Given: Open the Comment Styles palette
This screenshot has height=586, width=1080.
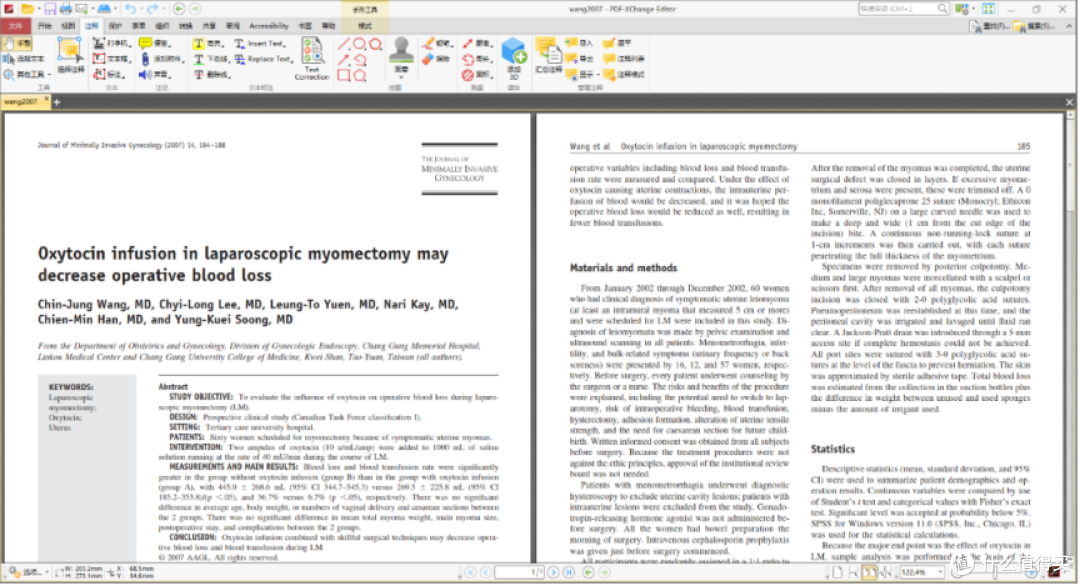Looking at the screenshot, I should (624, 74).
